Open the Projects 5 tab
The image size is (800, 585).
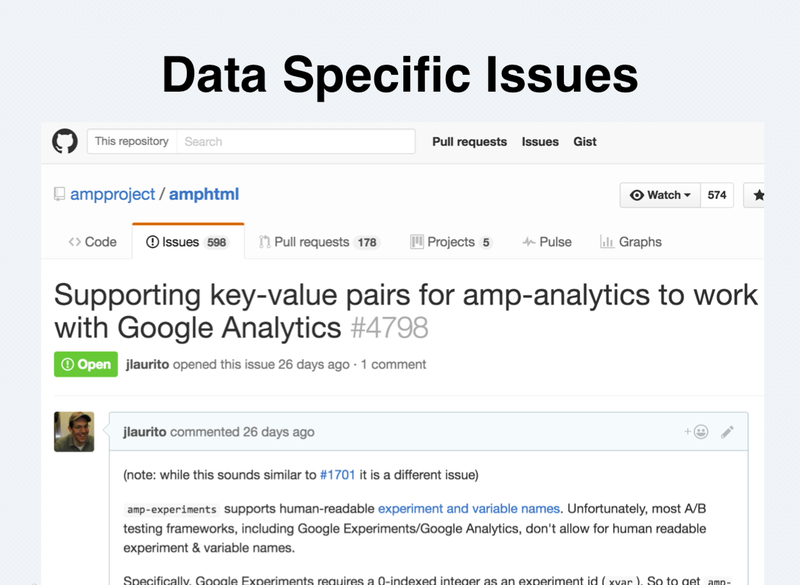pyautogui.click(x=451, y=242)
